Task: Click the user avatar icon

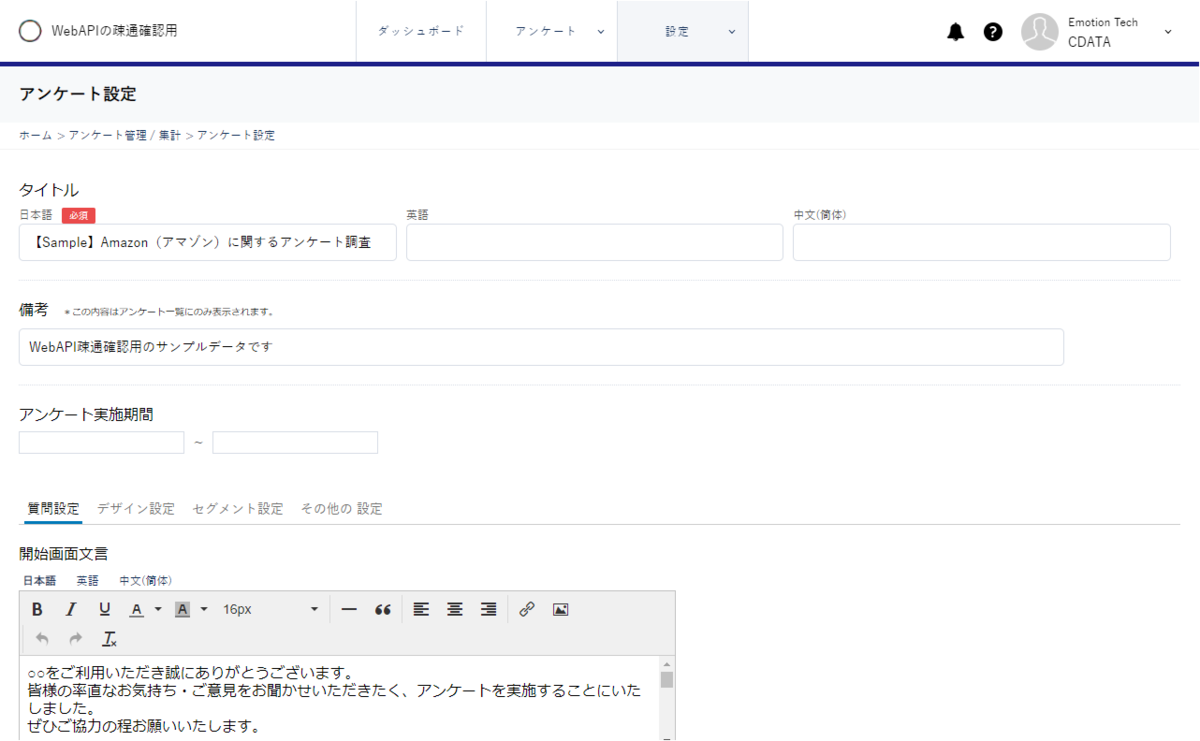Action: coord(1040,32)
